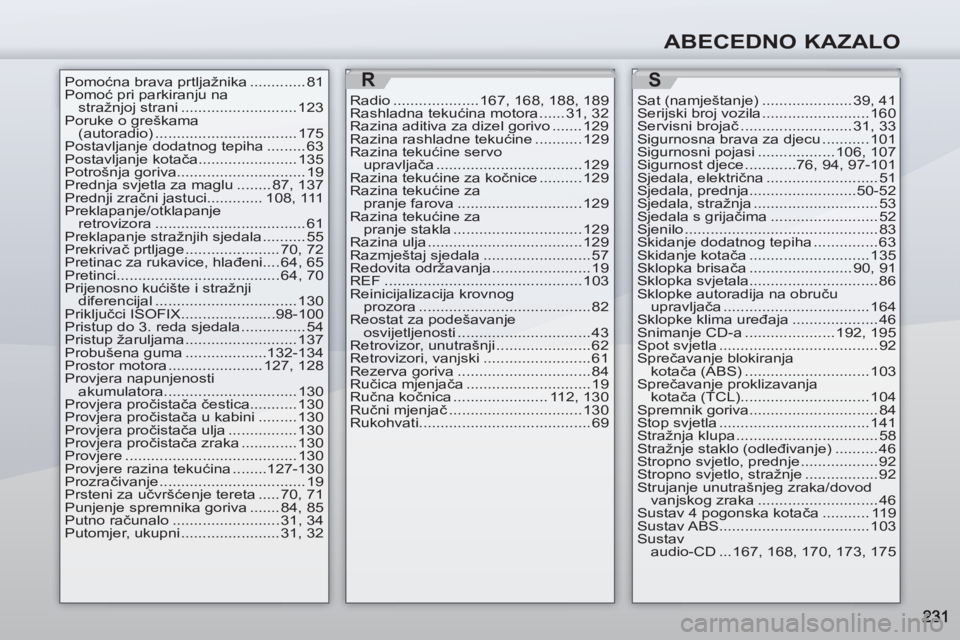Open the "Serijski broj vozila" entry
Image resolution: width=960 pixels, height=640 pixels.
(767, 113)
